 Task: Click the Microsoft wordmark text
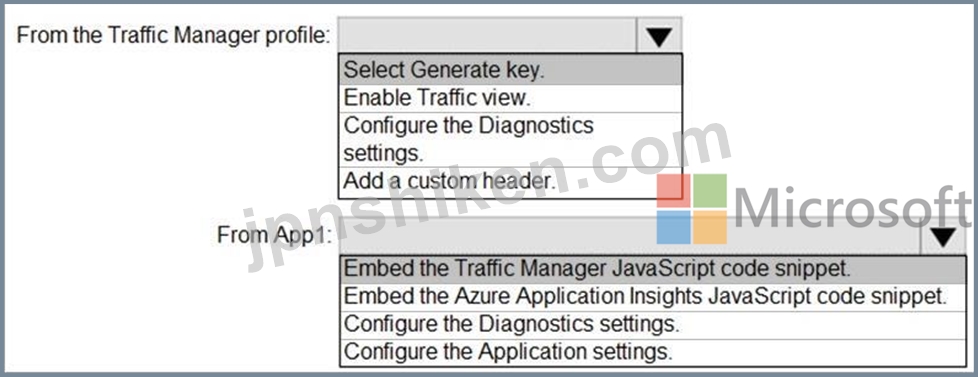[853, 208]
